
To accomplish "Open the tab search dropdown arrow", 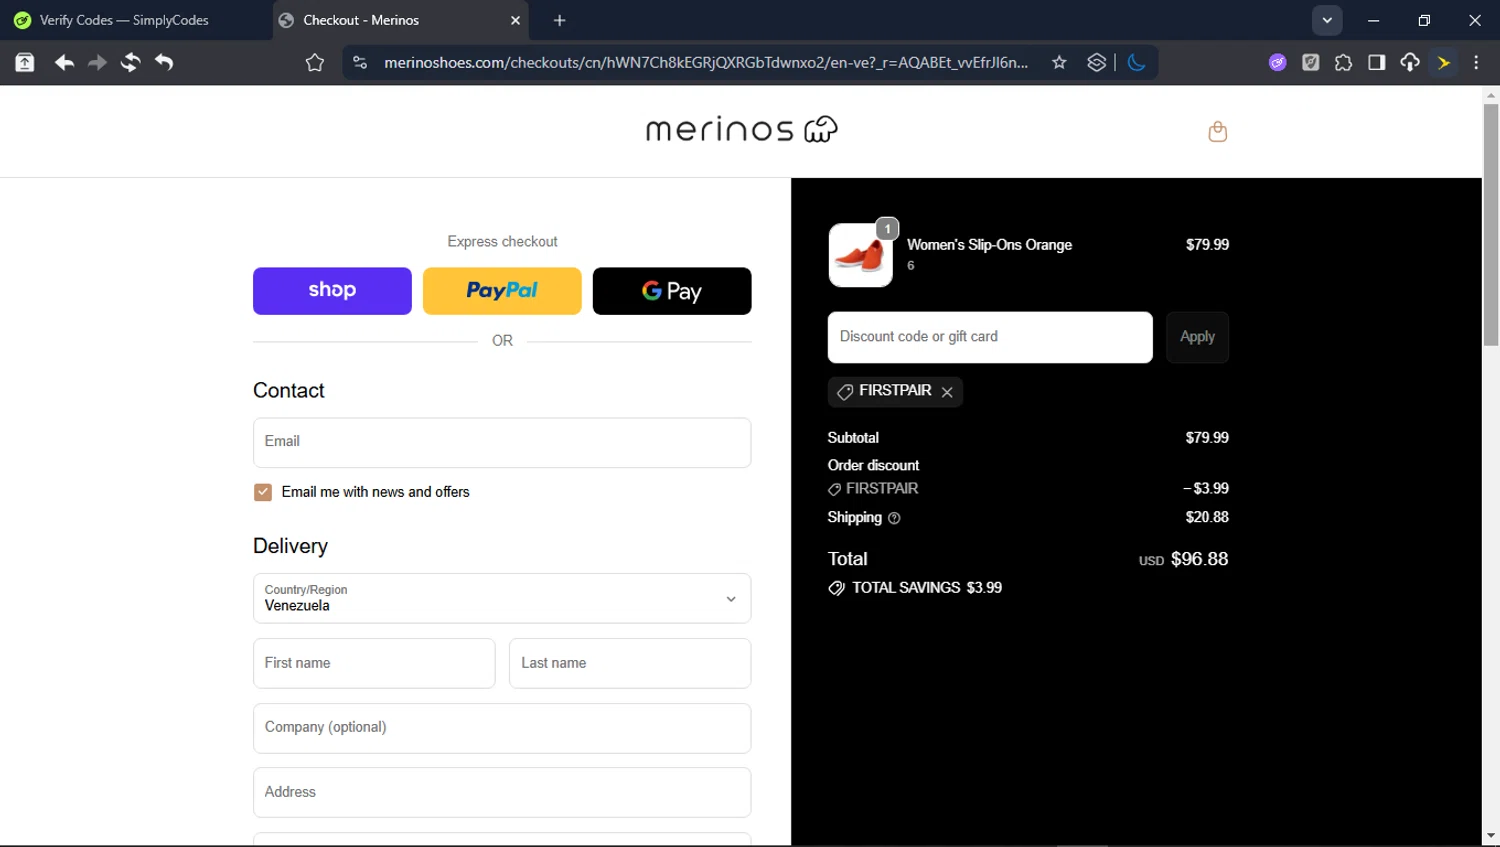I will point(1327,20).
